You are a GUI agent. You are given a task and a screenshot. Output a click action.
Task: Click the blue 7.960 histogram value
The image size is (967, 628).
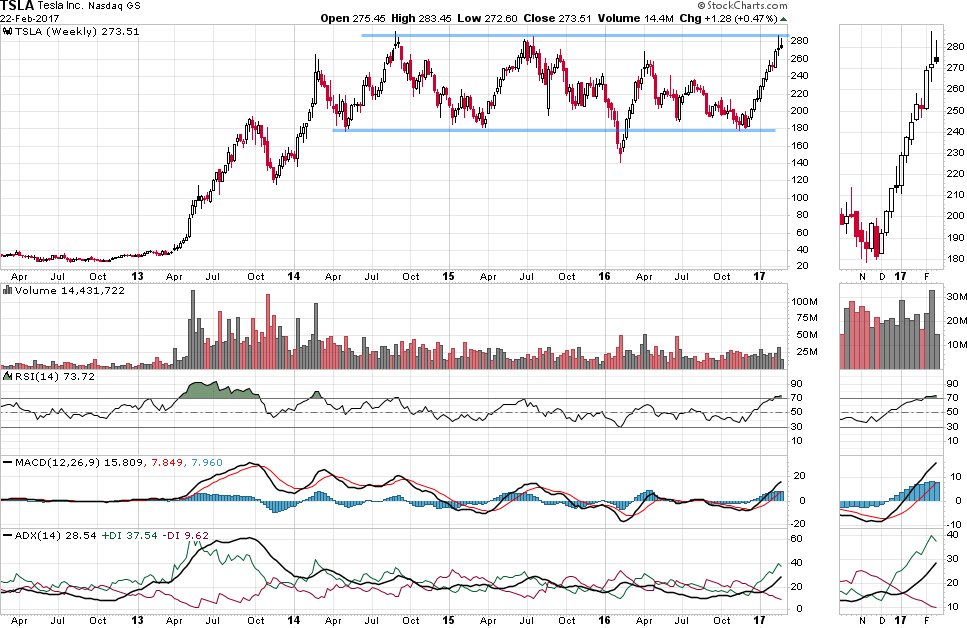(207, 462)
